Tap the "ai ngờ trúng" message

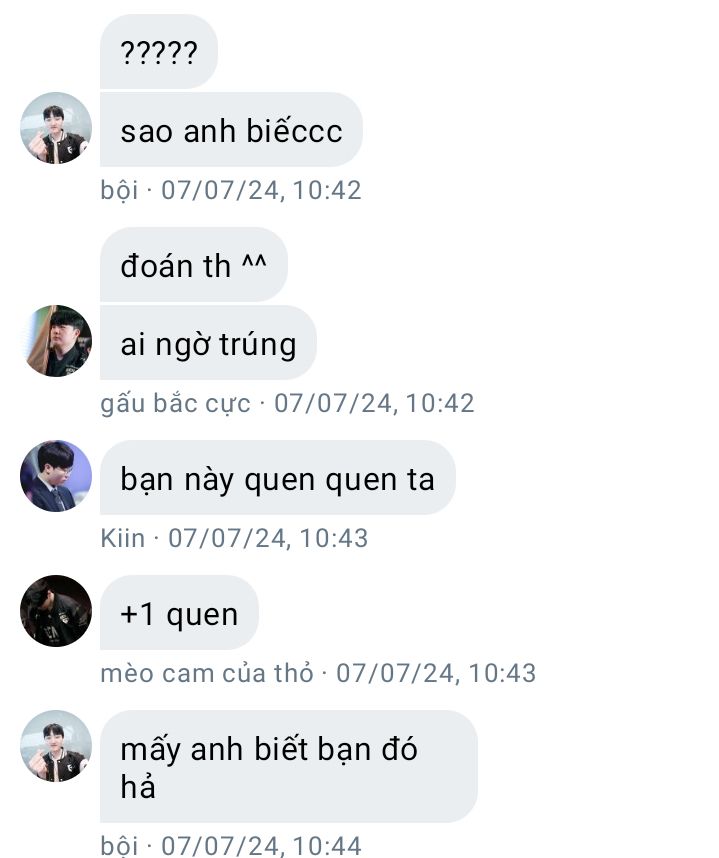coord(208,343)
